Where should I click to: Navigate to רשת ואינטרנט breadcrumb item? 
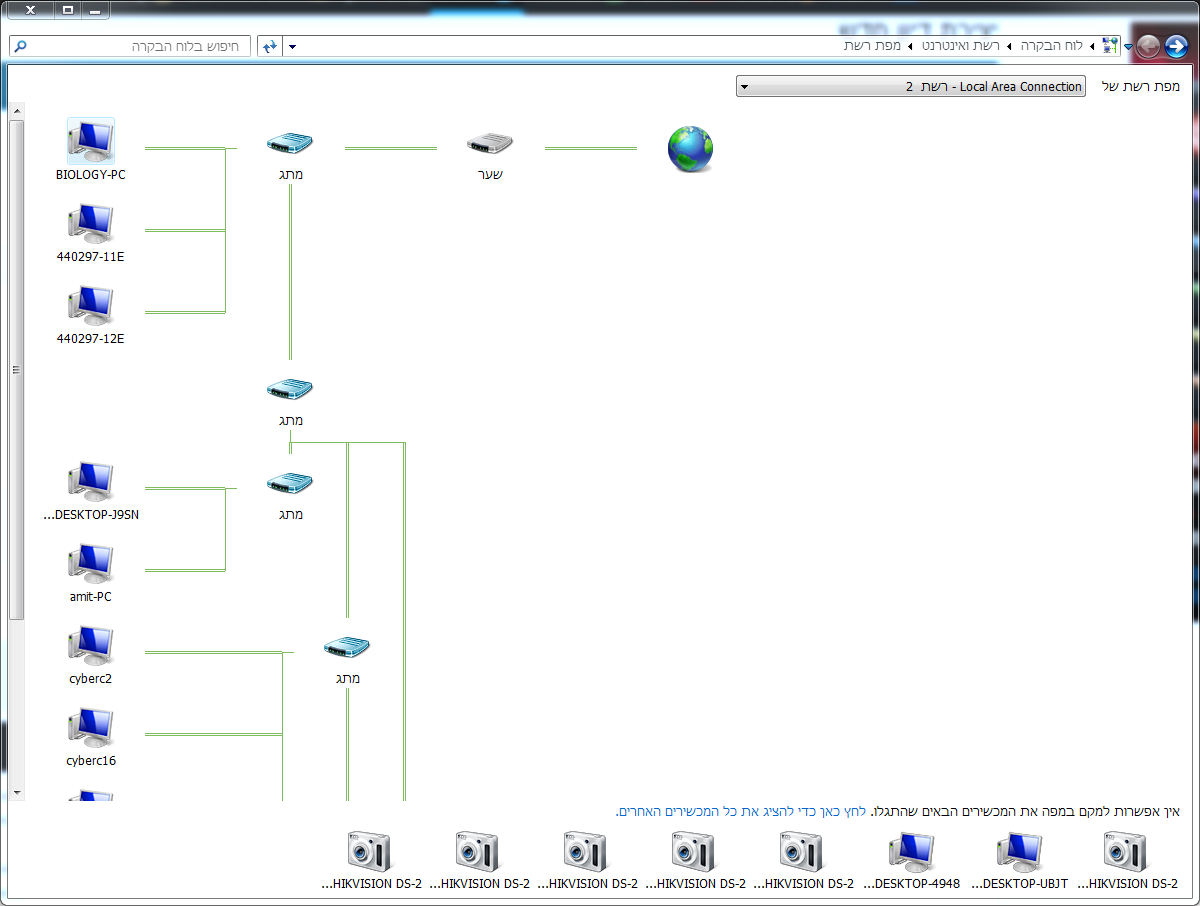pyautogui.click(x=961, y=46)
